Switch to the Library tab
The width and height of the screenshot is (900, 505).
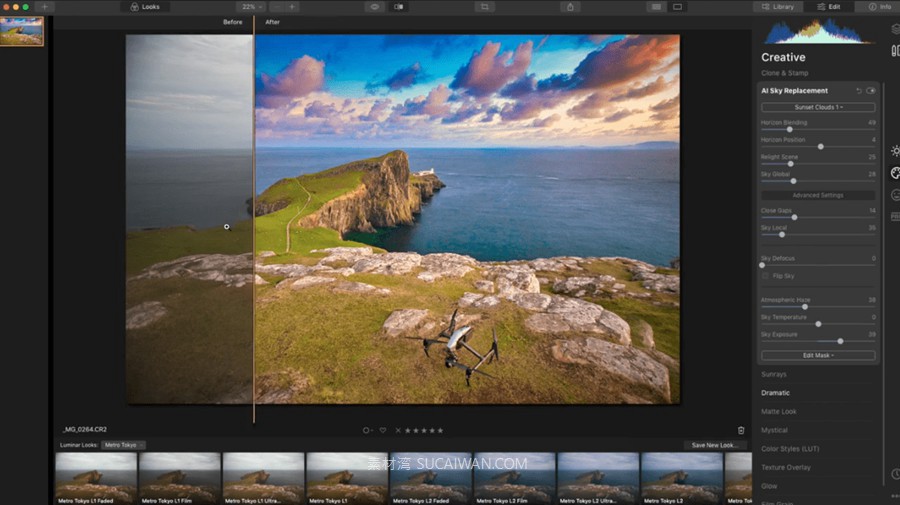(779, 7)
